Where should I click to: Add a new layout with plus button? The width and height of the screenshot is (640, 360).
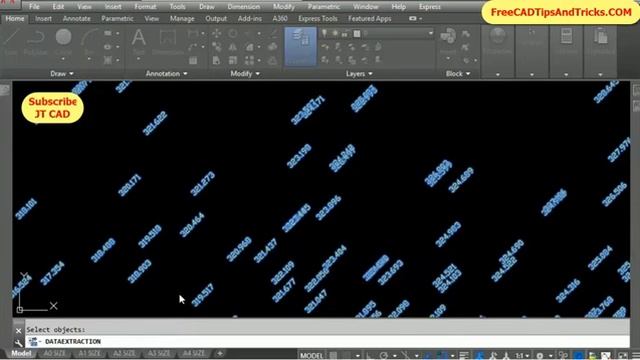pos(220,353)
